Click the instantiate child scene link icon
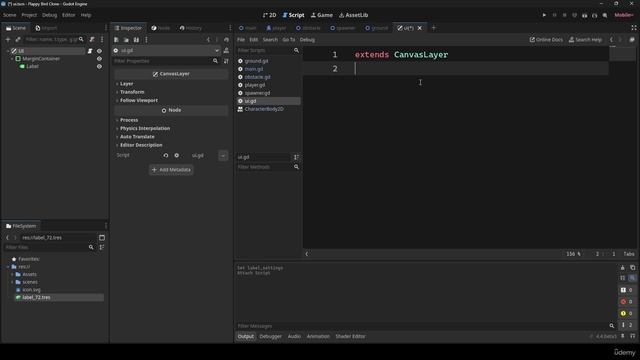Viewport: 640px width, 360px height. tap(18, 40)
